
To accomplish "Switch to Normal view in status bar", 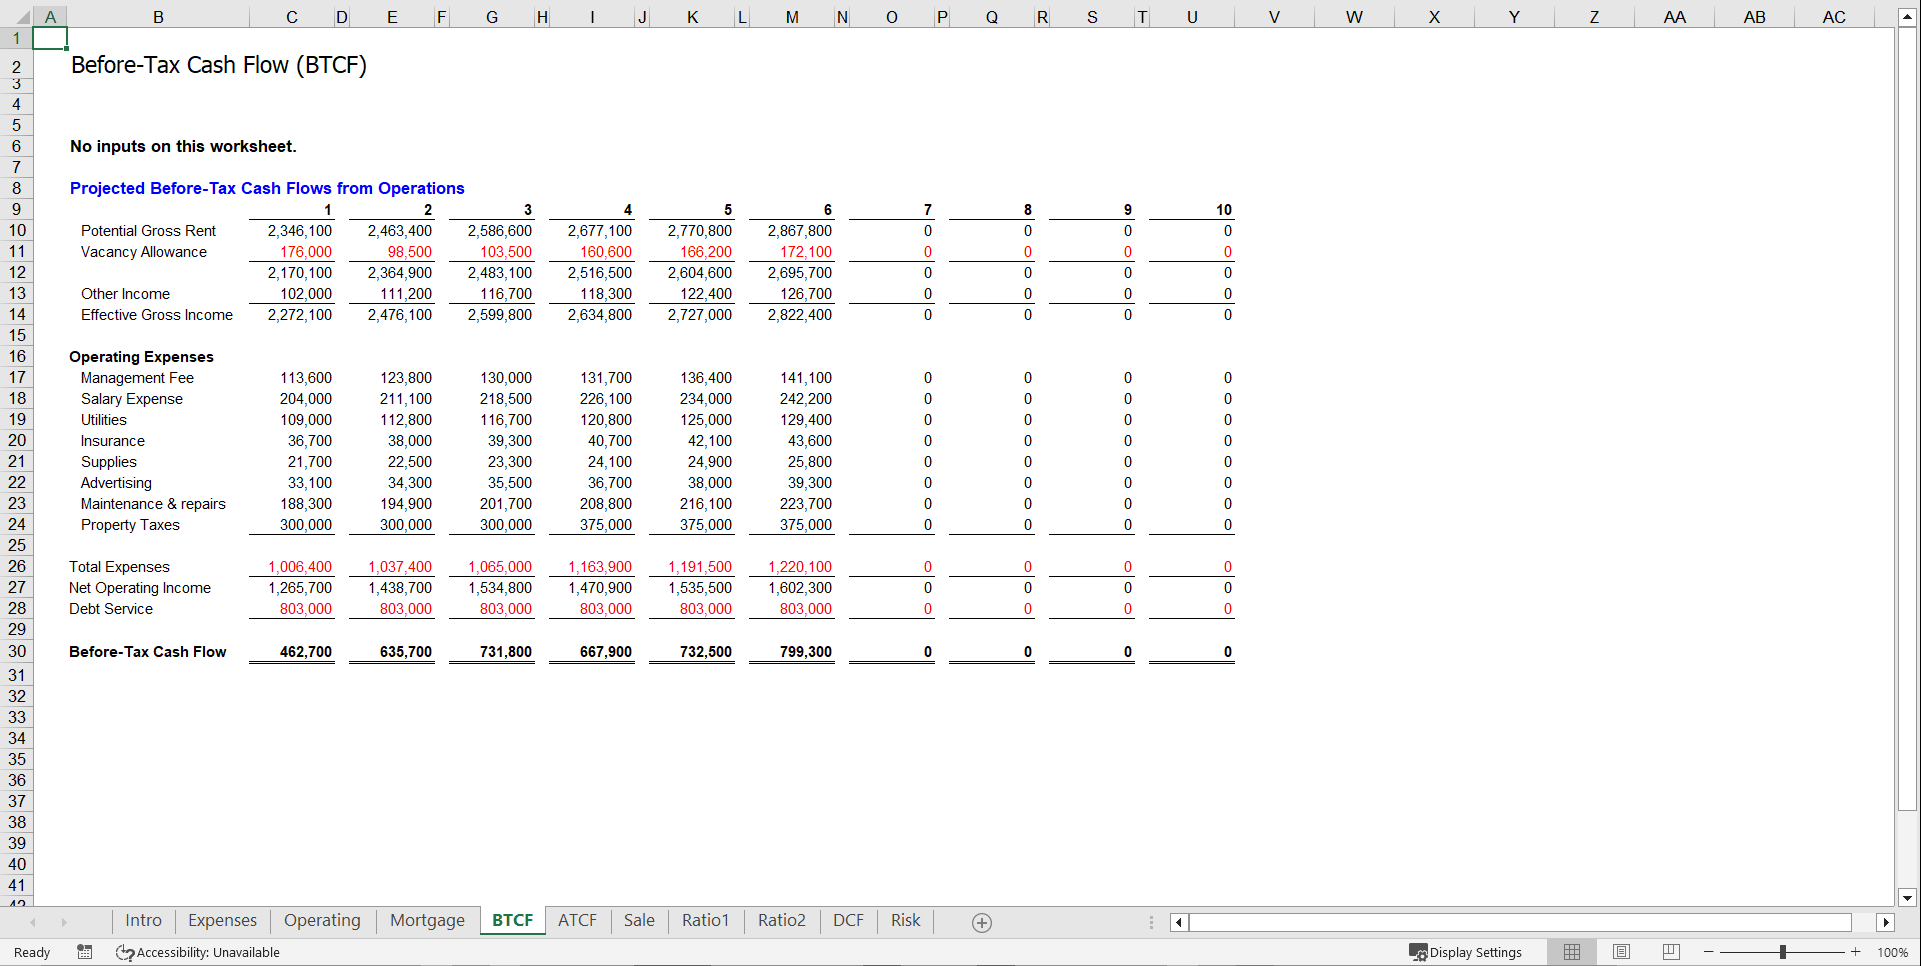I will [1571, 951].
